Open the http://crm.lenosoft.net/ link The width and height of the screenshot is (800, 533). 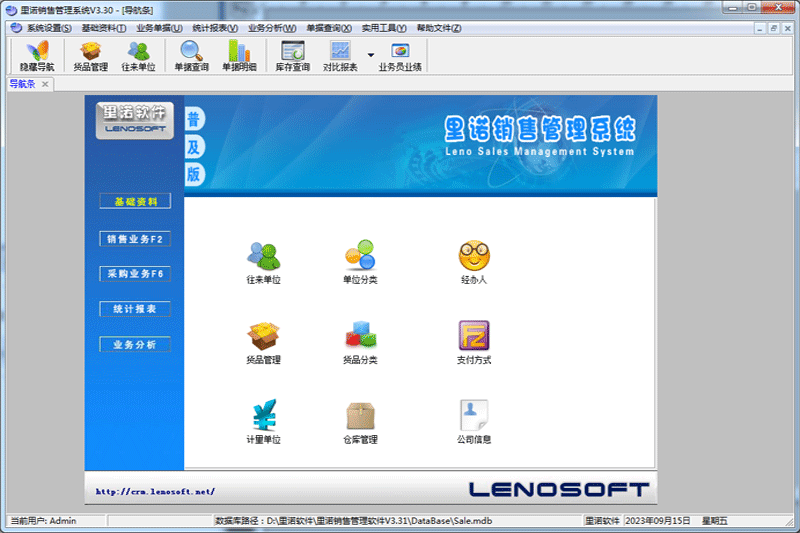pos(155,492)
